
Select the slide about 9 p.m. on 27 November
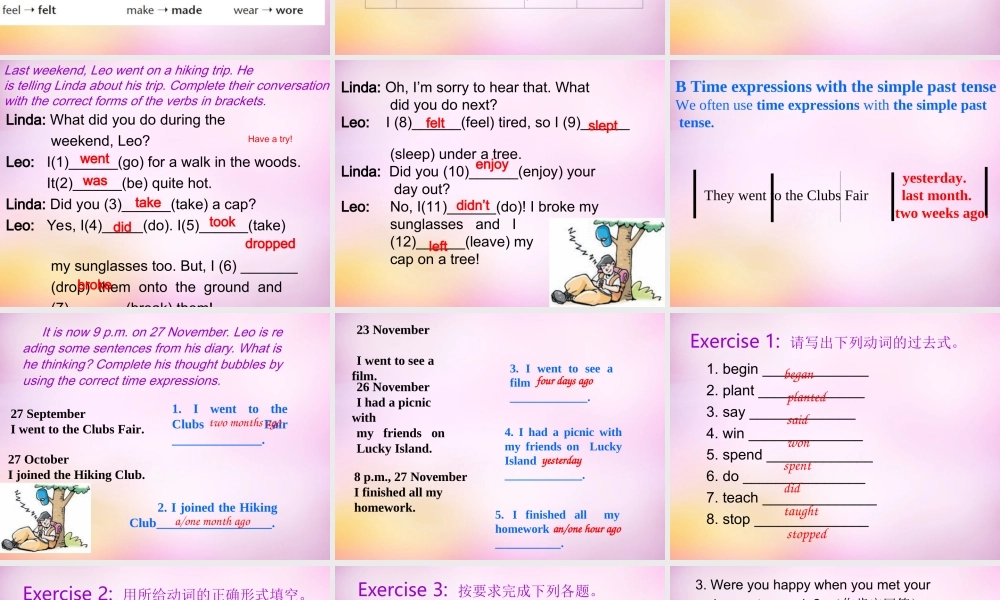[165, 436]
